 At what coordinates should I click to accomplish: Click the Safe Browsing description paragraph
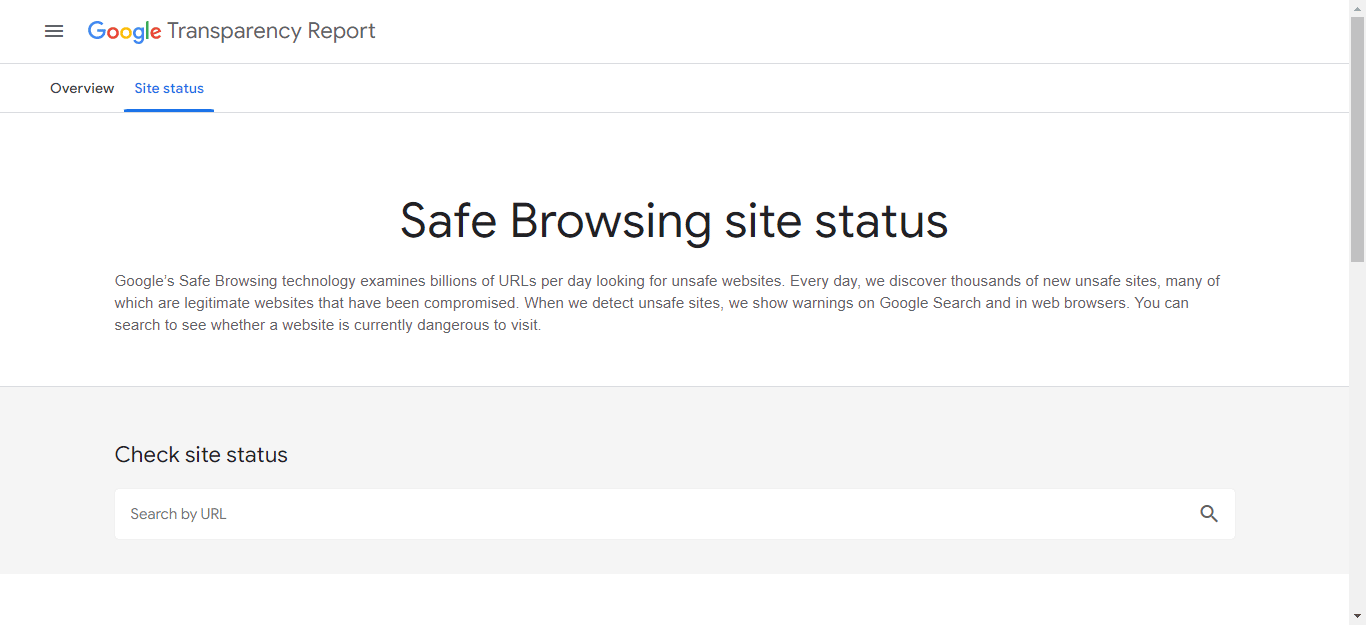[x=667, y=303]
